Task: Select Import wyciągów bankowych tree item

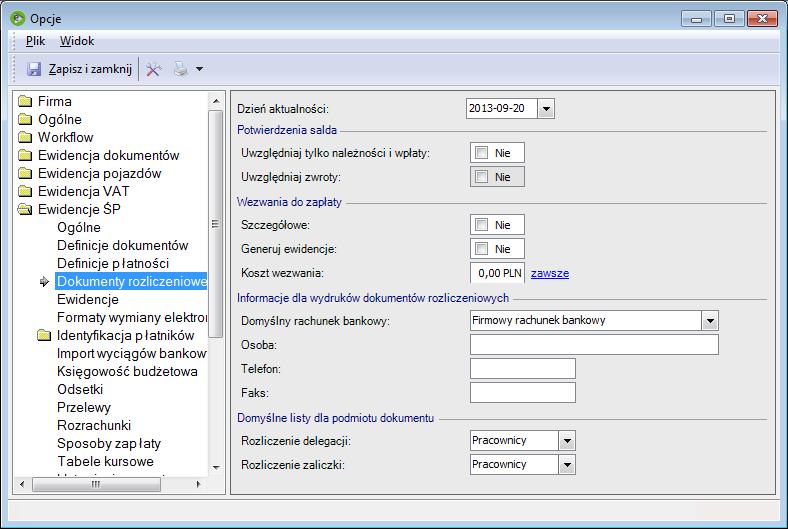Action: coord(132,353)
